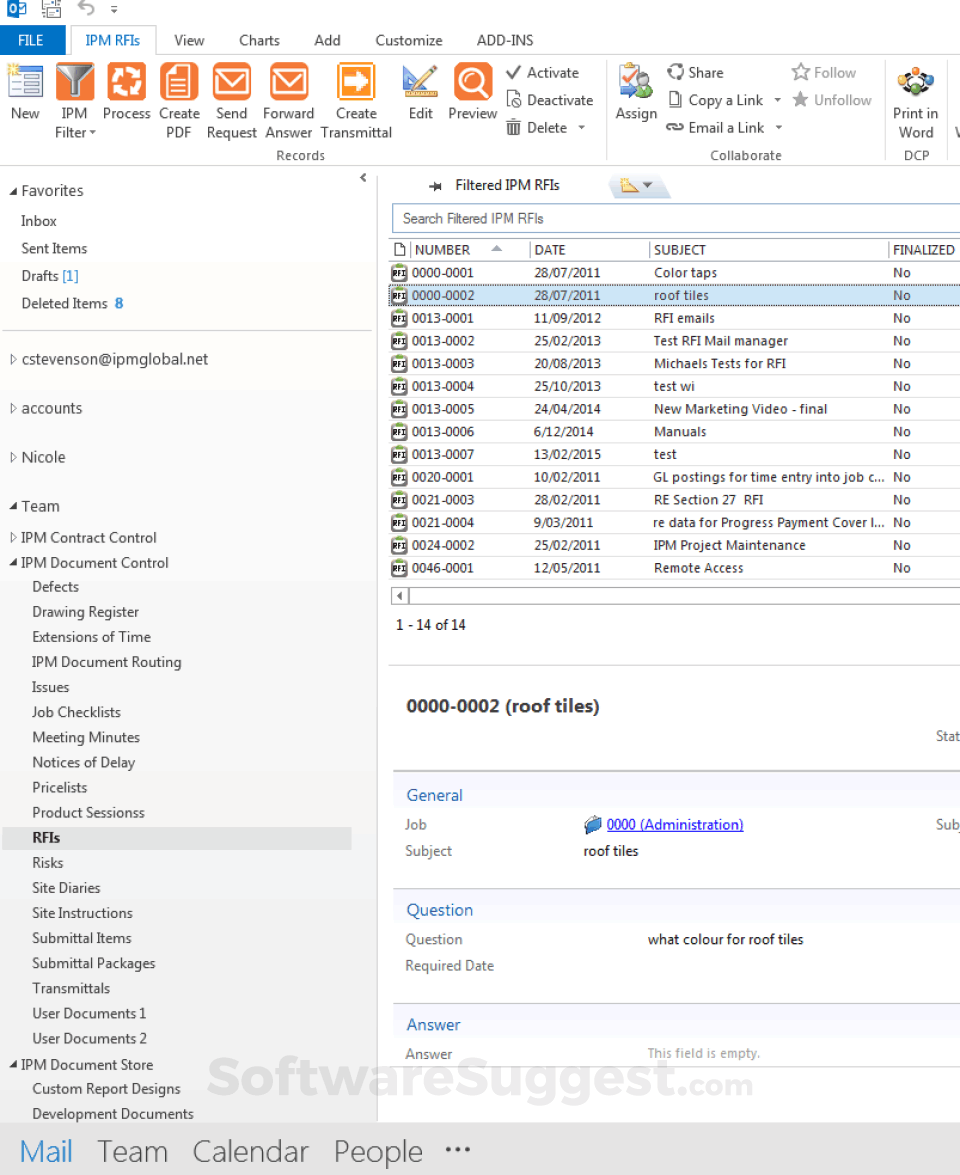The image size is (960, 1175).
Task: Click the Undo arrow in the title bar
Action: (85, 9)
